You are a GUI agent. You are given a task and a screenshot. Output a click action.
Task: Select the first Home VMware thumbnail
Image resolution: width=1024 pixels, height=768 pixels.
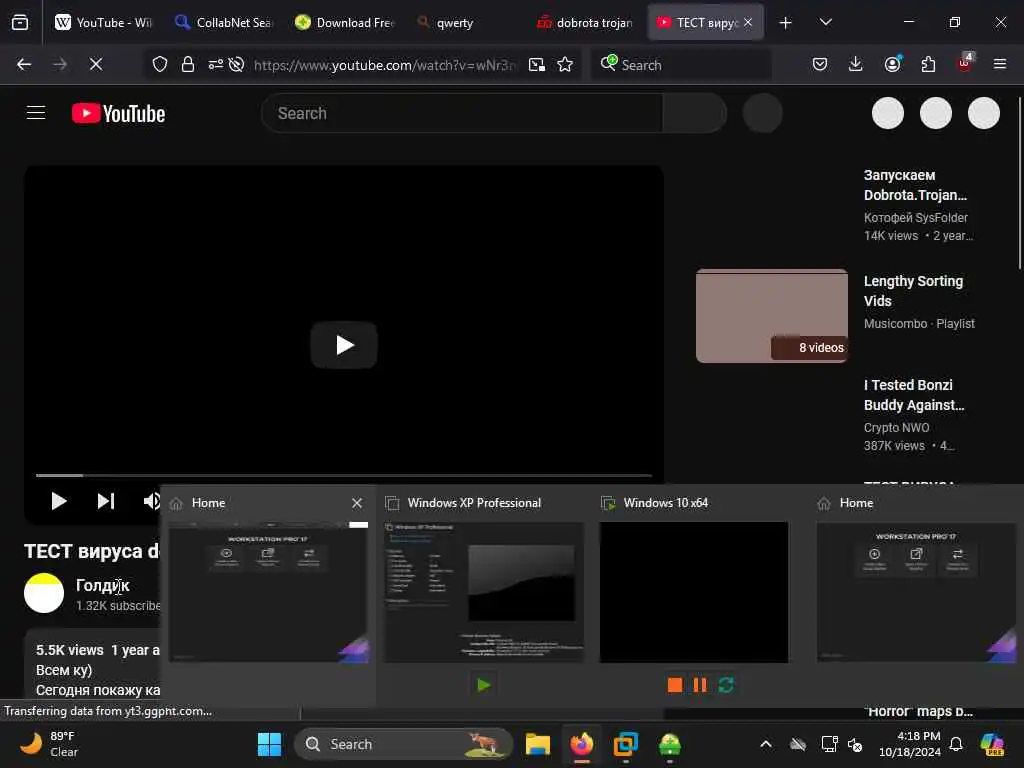(268, 592)
